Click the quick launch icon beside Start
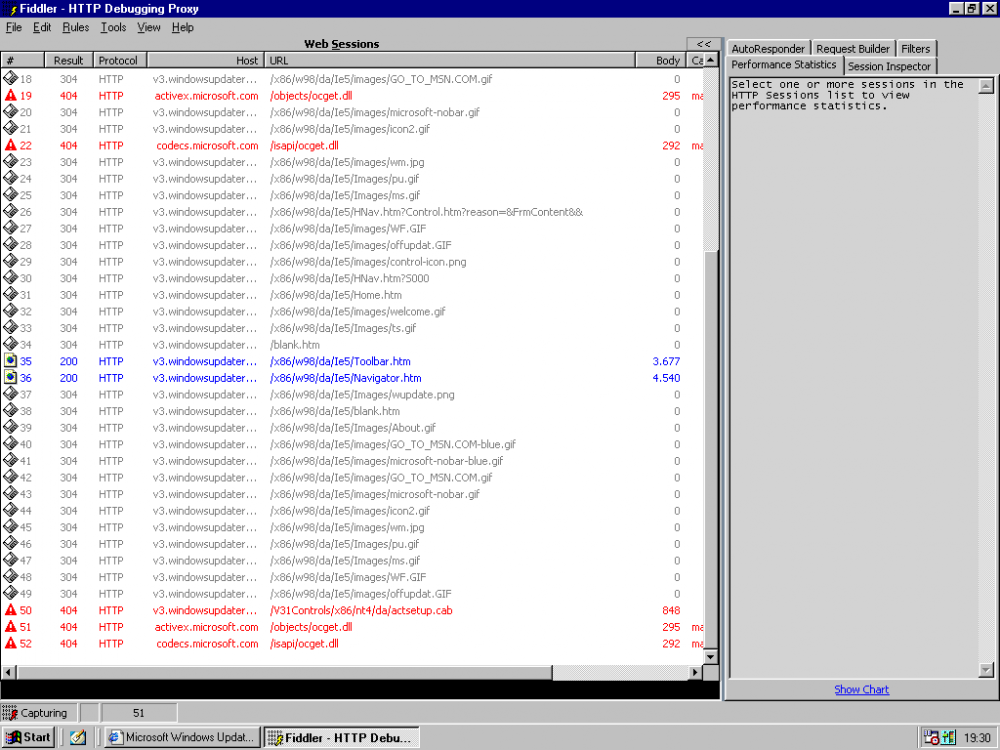The width and height of the screenshot is (1000, 750). point(78,737)
